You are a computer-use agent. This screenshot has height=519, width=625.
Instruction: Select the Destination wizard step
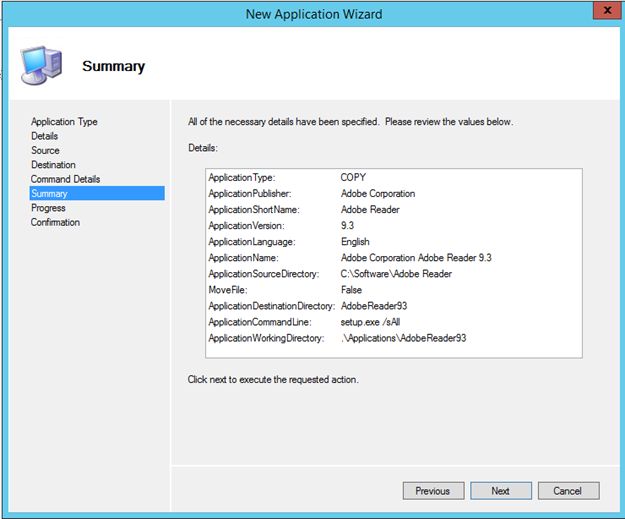pos(53,165)
